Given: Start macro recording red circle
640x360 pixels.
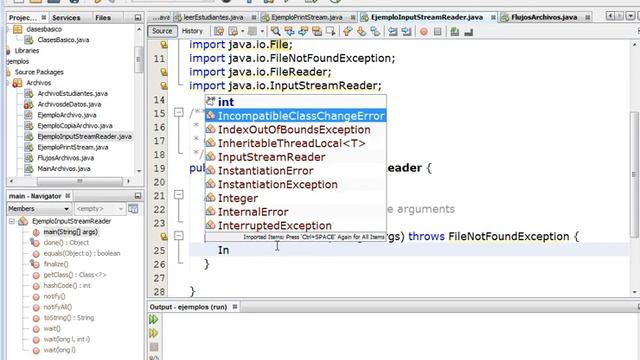Looking at the screenshot, I should (x=424, y=31).
